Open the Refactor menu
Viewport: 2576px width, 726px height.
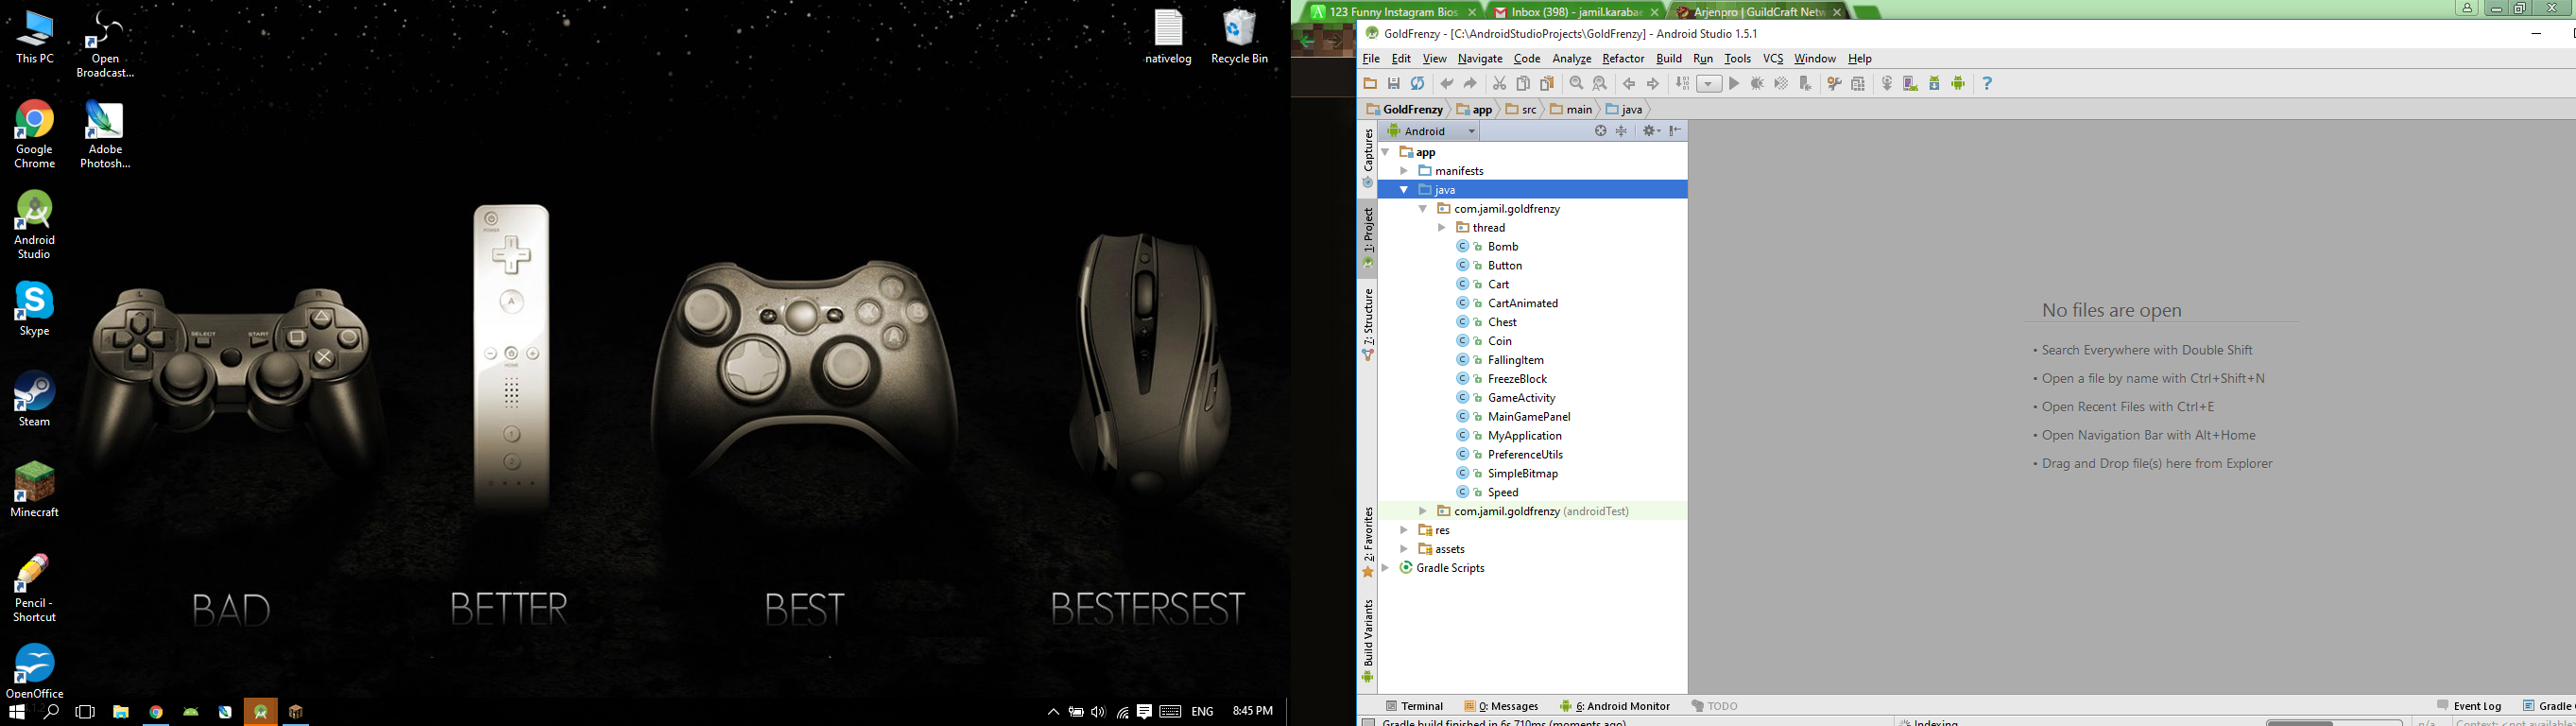pos(1623,59)
